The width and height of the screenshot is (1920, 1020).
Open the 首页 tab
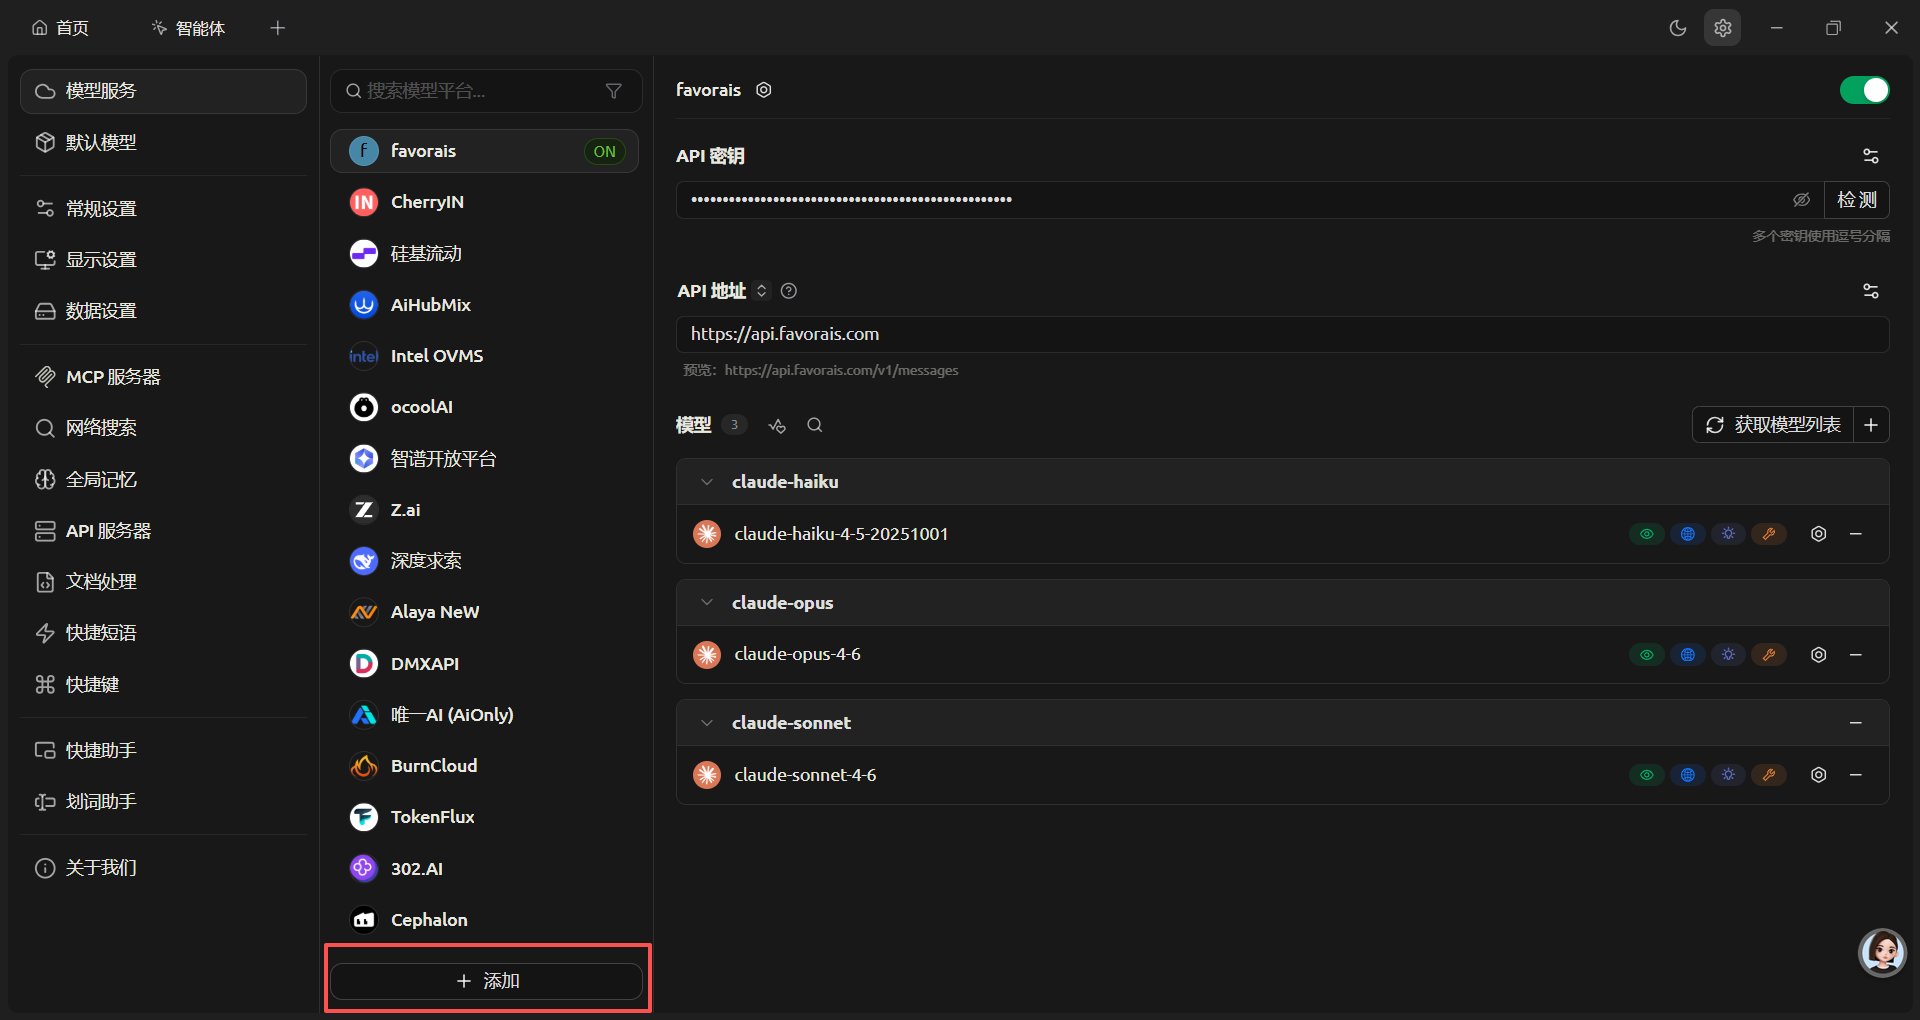[x=61, y=28]
